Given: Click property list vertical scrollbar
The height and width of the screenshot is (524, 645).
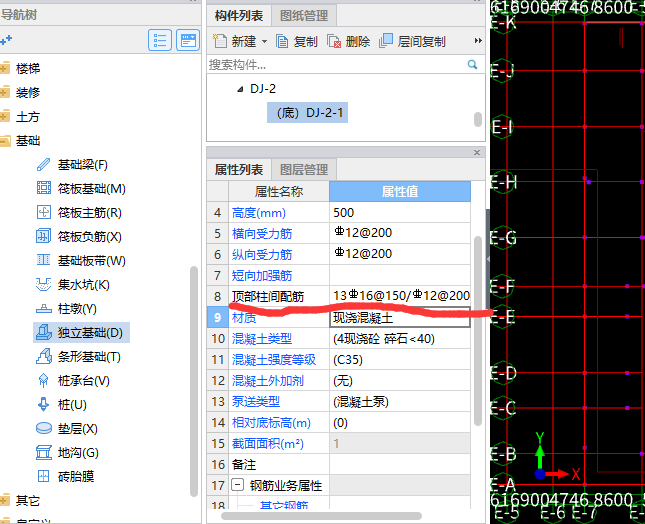Looking at the screenshot, I should pyautogui.click(x=478, y=331).
